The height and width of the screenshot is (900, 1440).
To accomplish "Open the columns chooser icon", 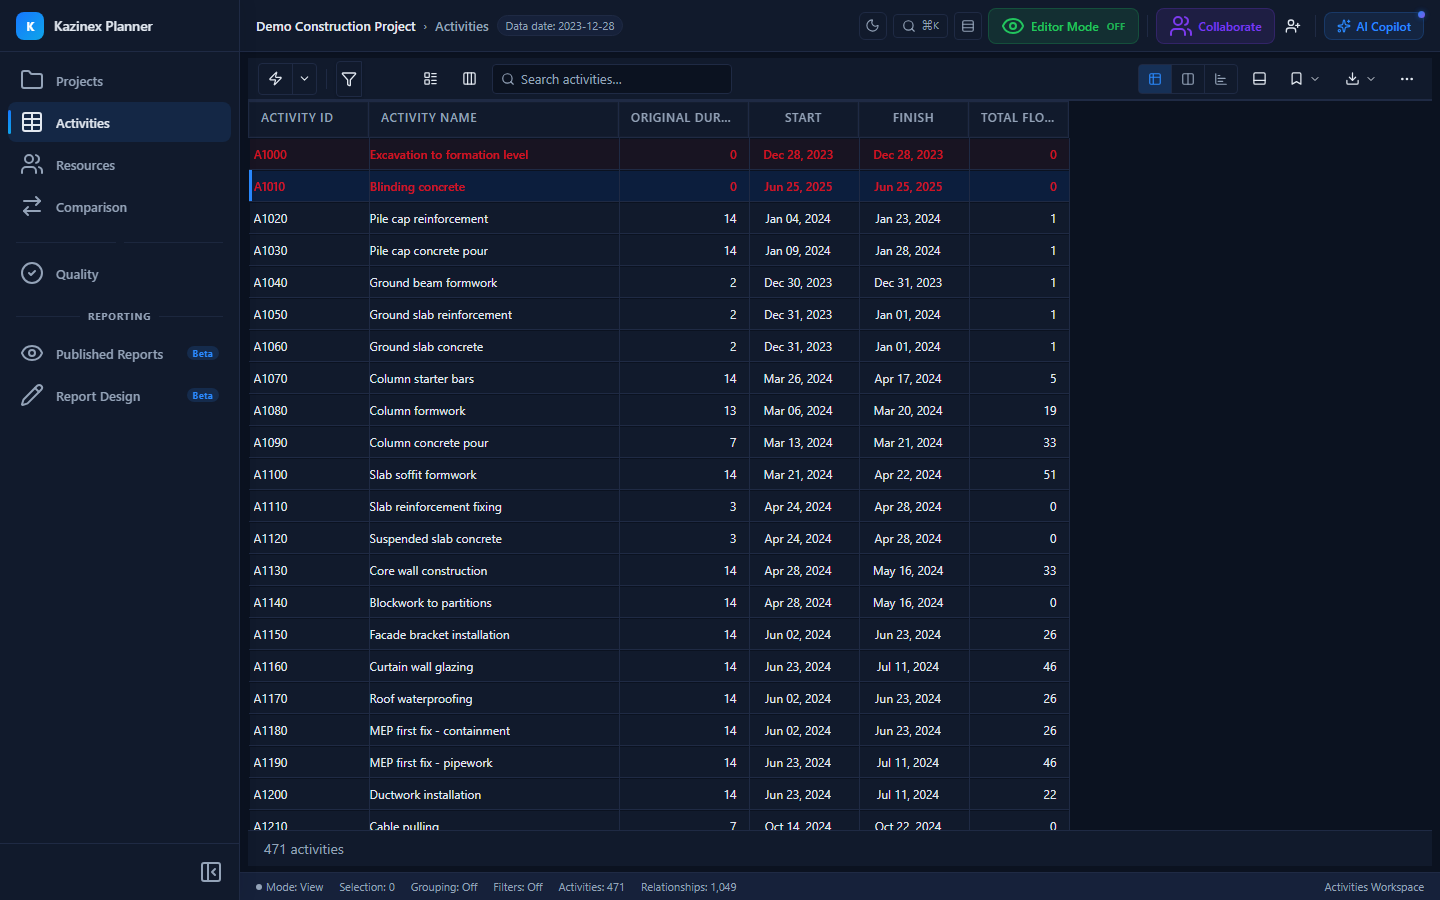I will [x=470, y=79].
